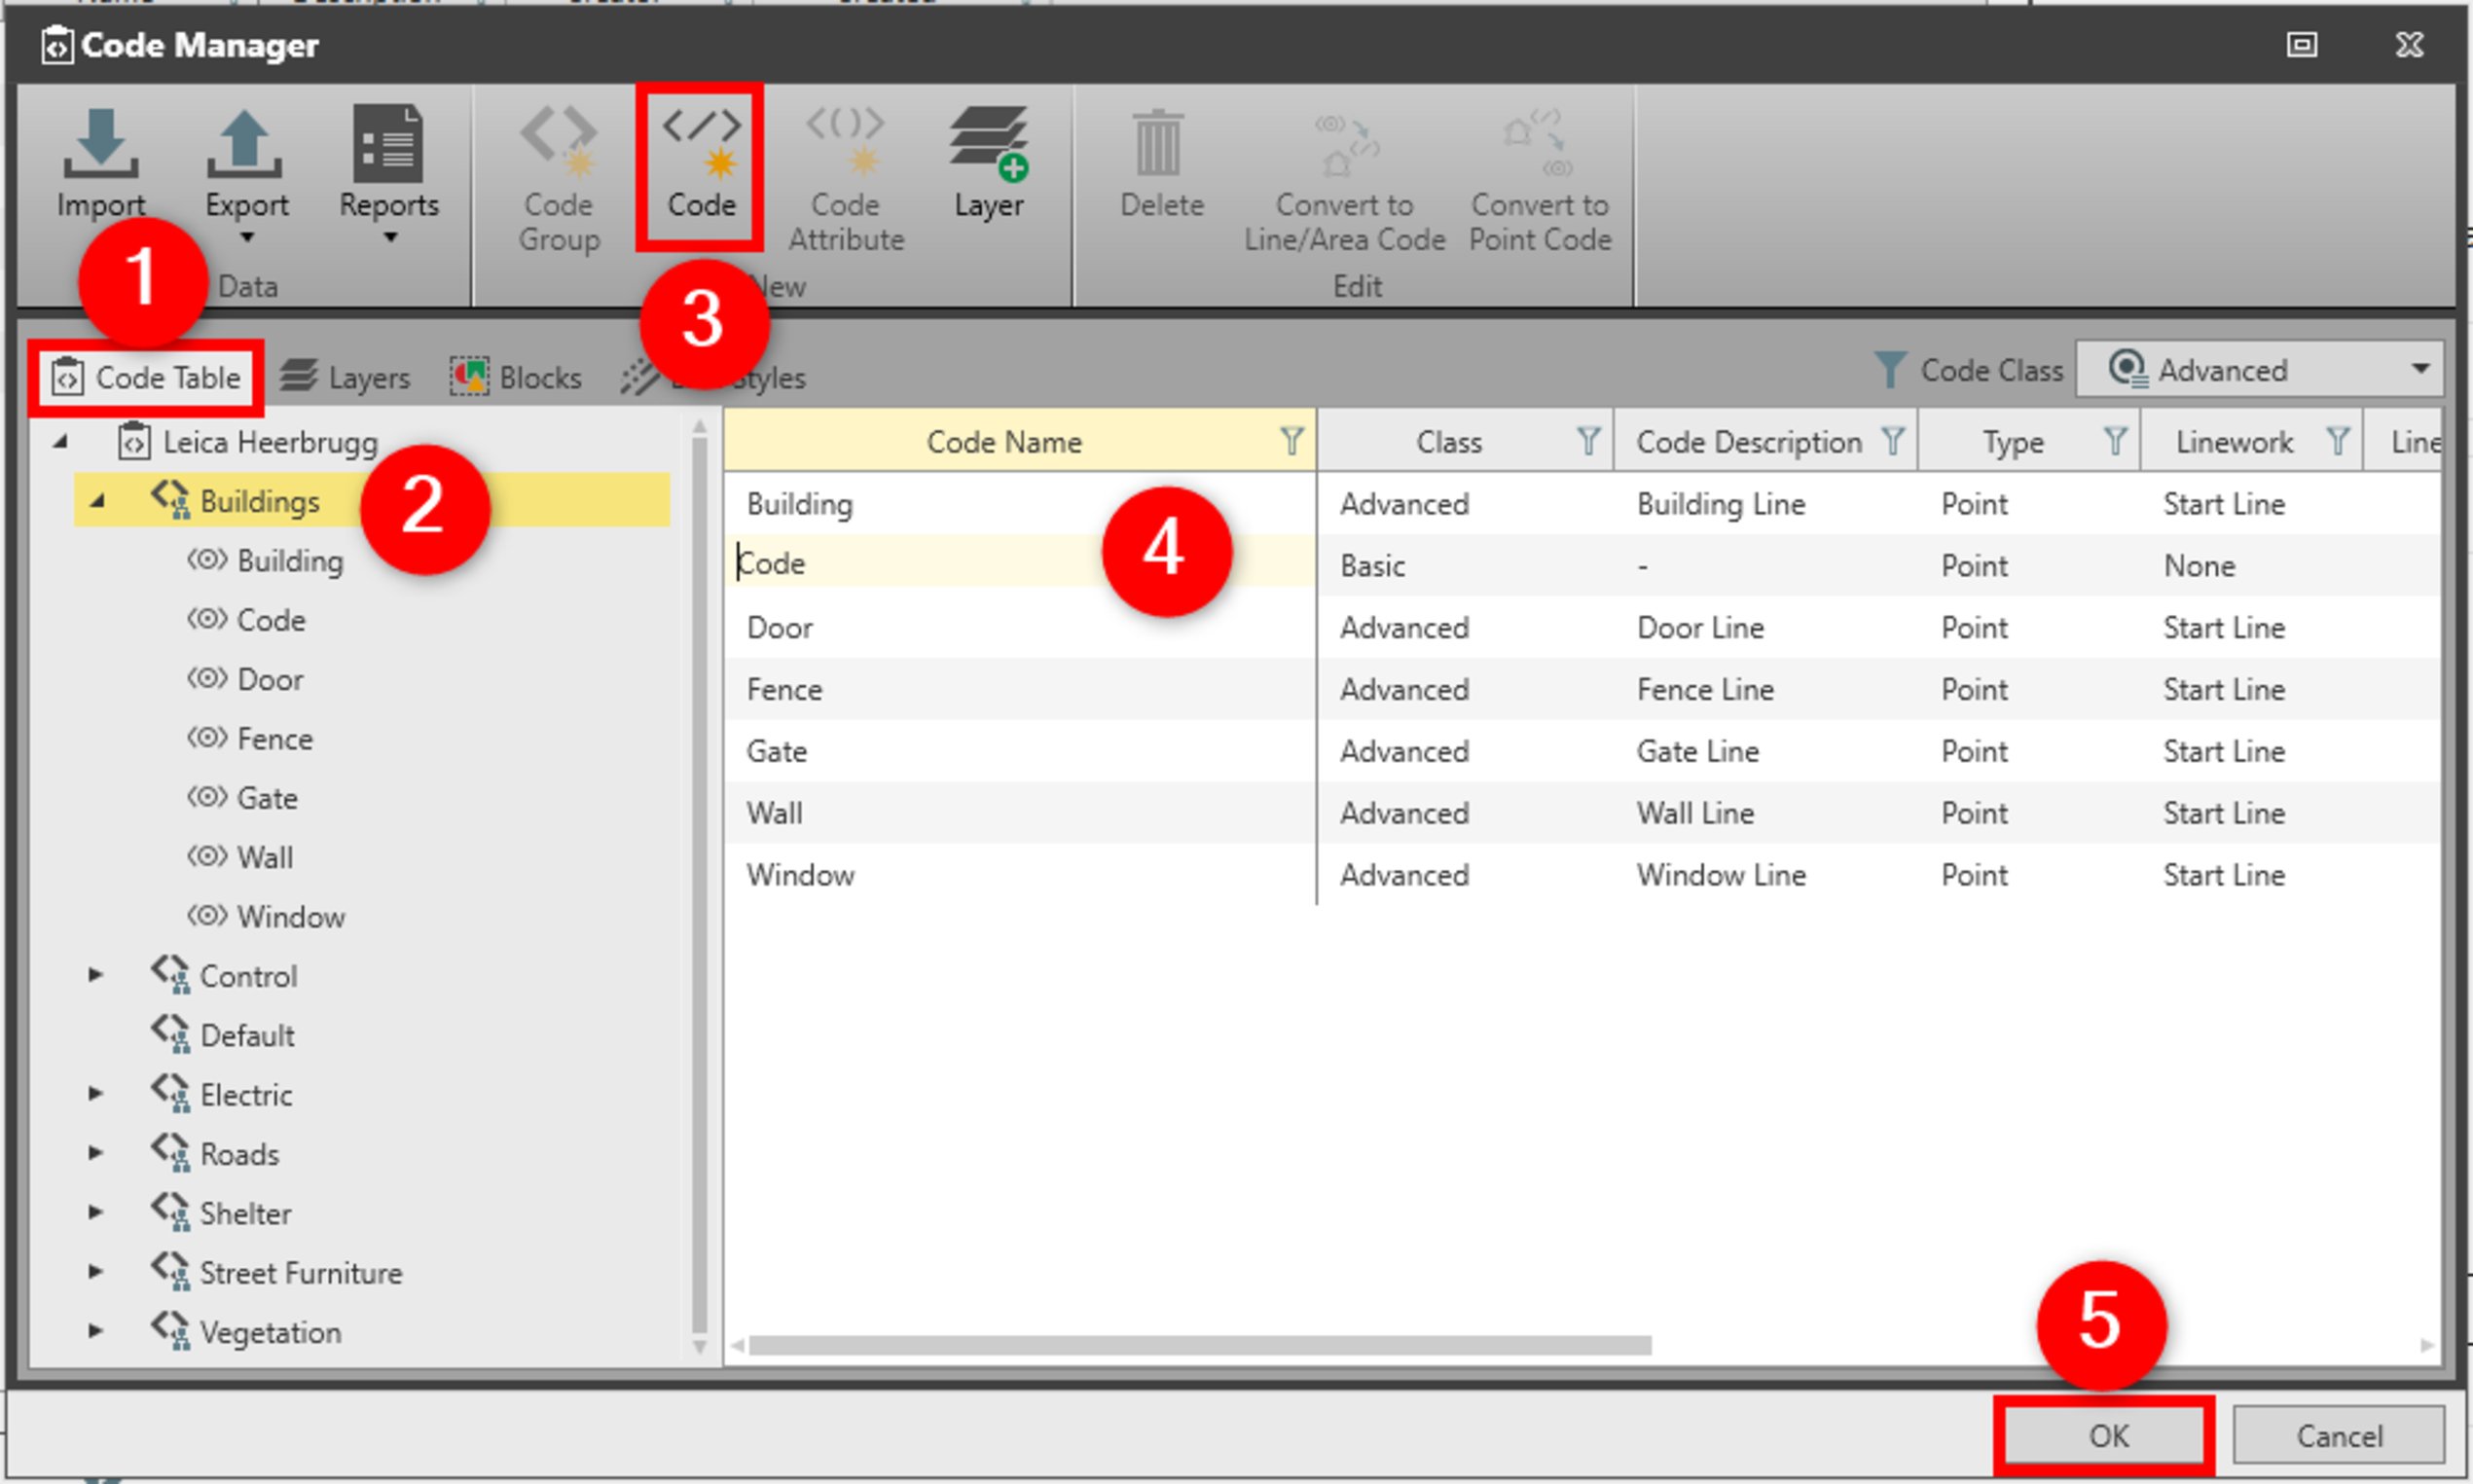Click the Gate Line description cell
The height and width of the screenshot is (1484, 2473).
point(1697,752)
